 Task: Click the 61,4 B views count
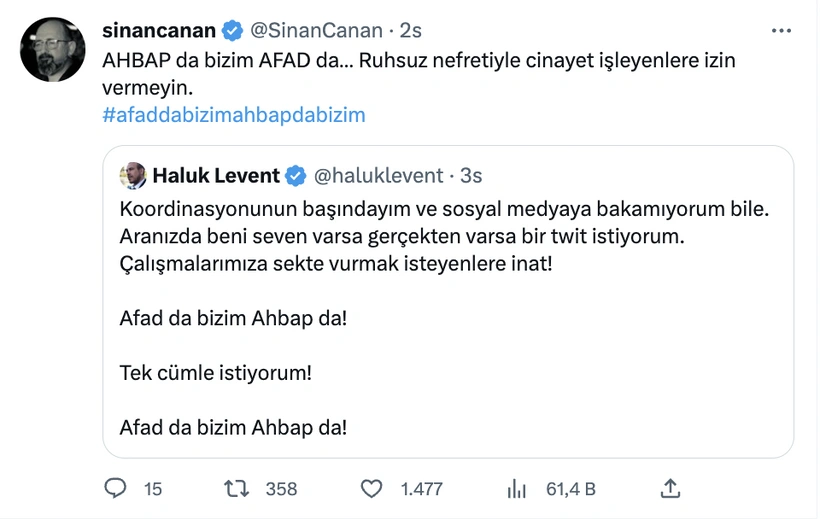pyautogui.click(x=571, y=489)
